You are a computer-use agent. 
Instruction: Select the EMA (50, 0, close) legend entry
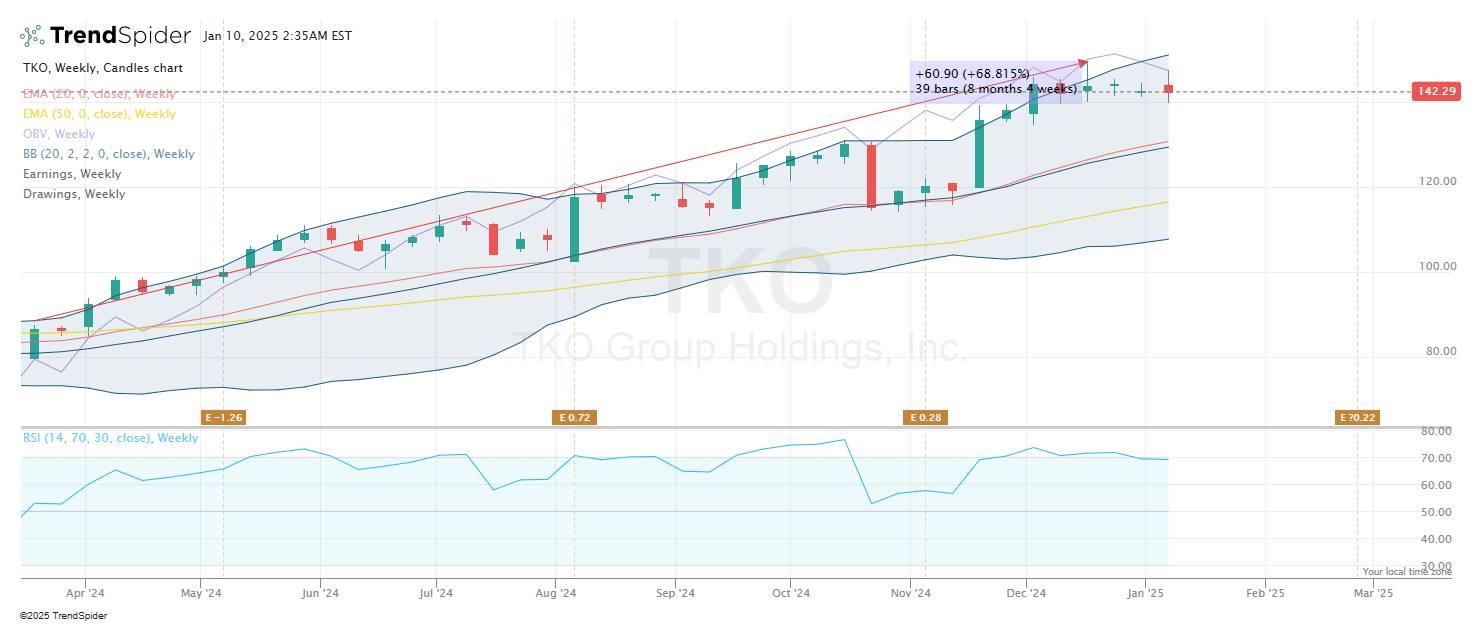point(99,113)
